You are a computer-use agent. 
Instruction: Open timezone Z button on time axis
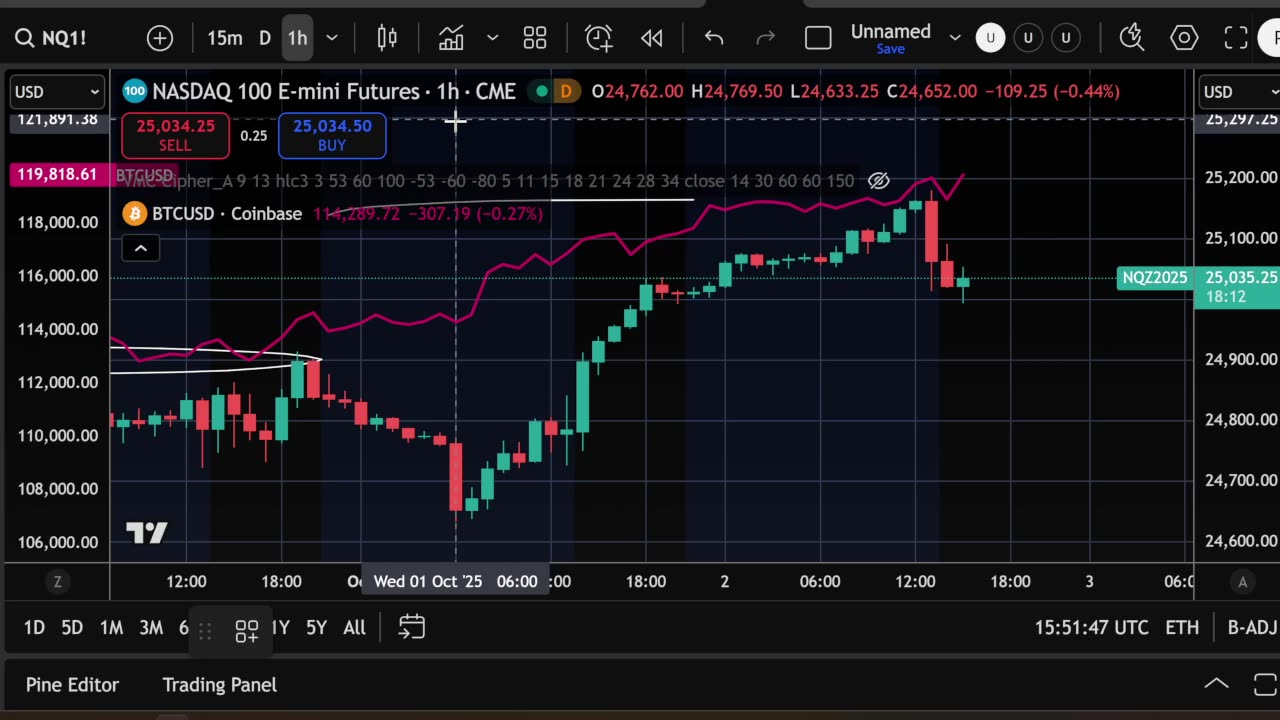click(57, 582)
